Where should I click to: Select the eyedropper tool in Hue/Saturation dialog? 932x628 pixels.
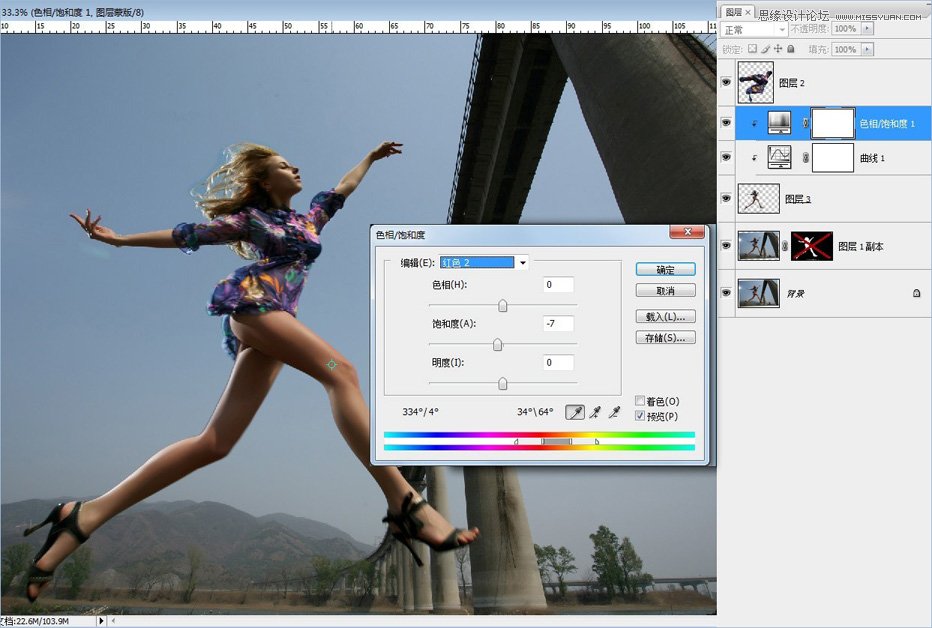pyautogui.click(x=575, y=412)
